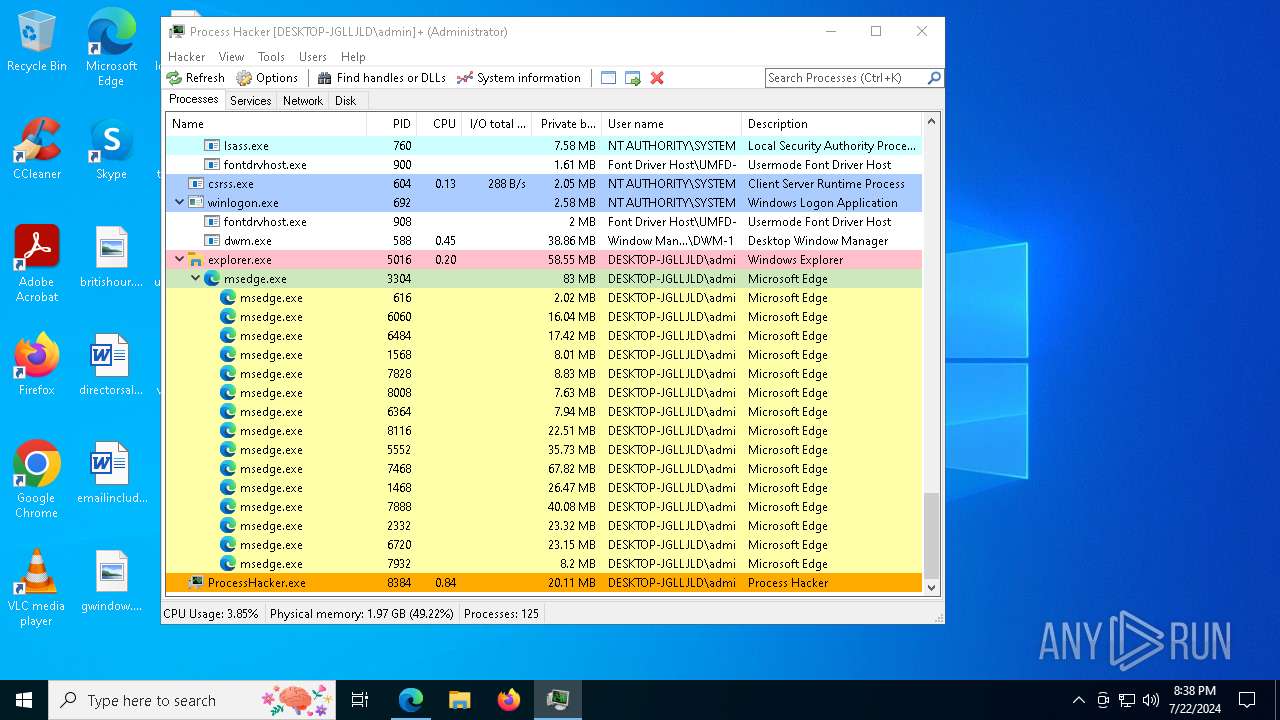1280x720 pixels.
Task: Open the Tools menu
Action: 271,57
